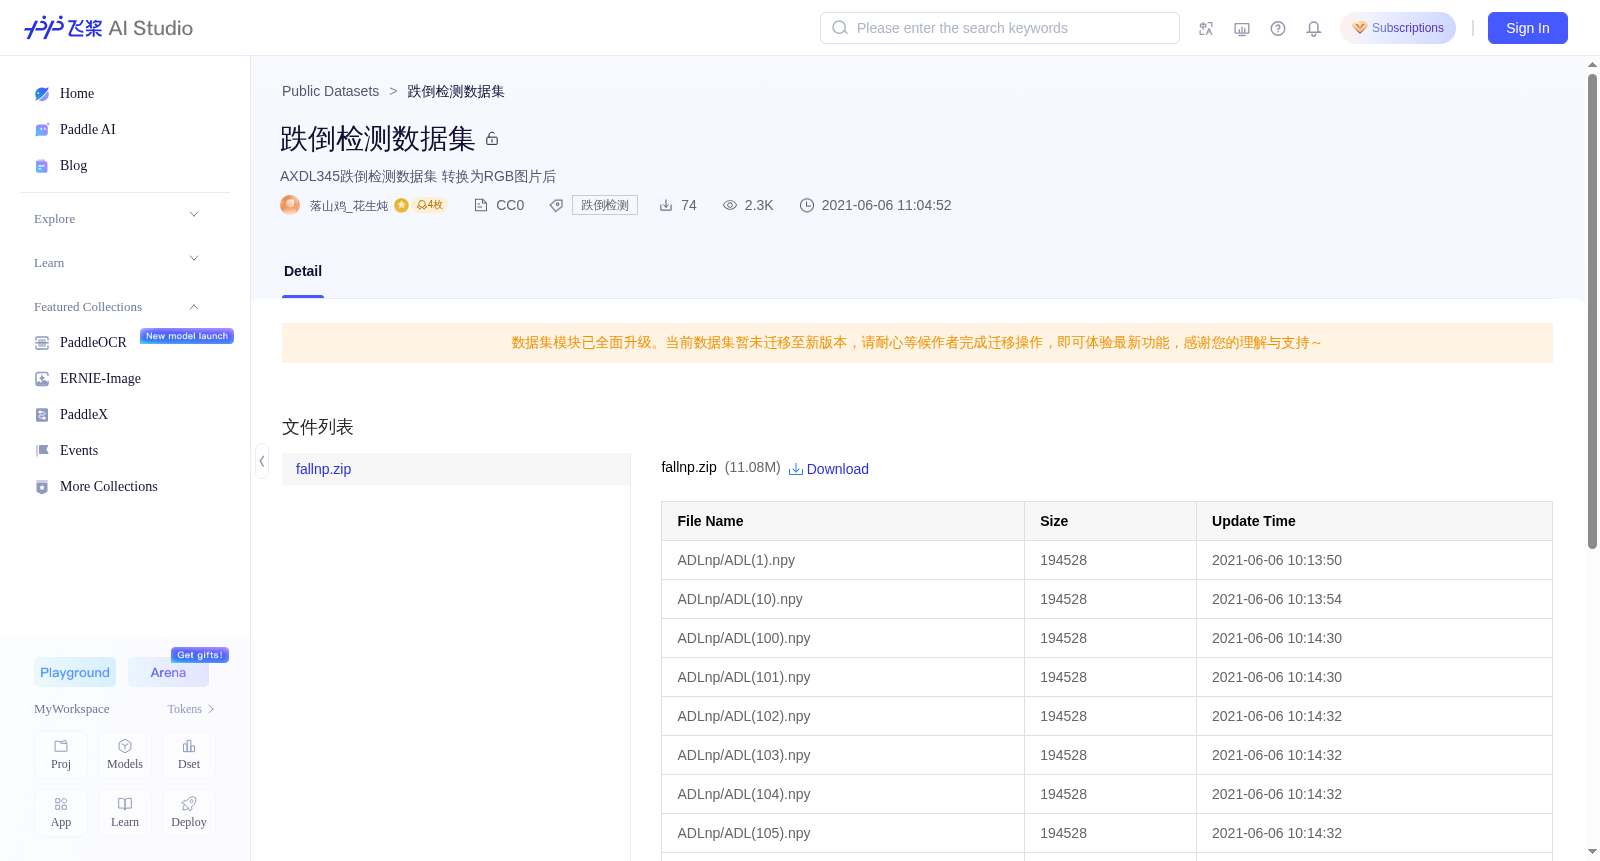Go to Home in sidebar
1600x861 pixels.
click(77, 94)
